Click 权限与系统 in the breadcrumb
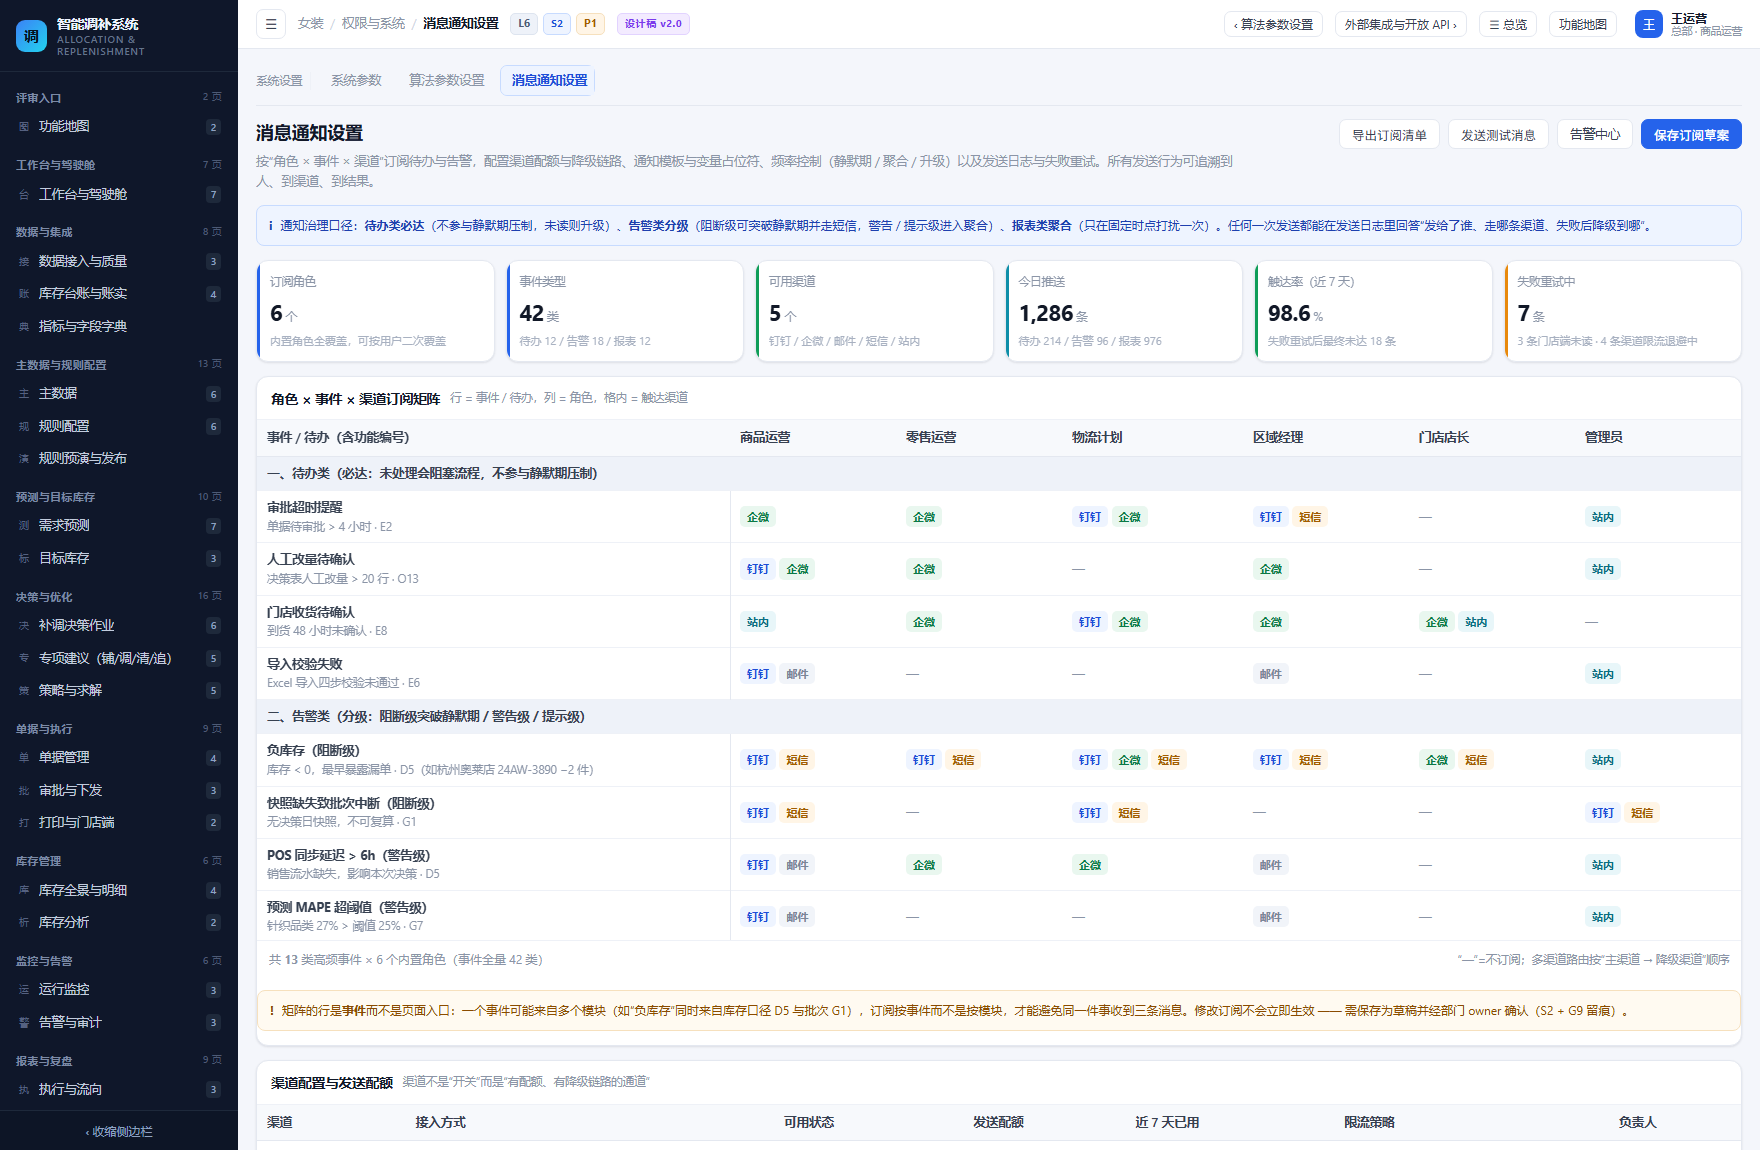 click(373, 24)
